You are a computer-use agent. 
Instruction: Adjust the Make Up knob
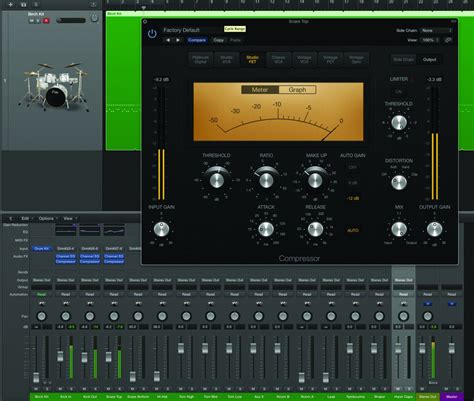point(315,180)
